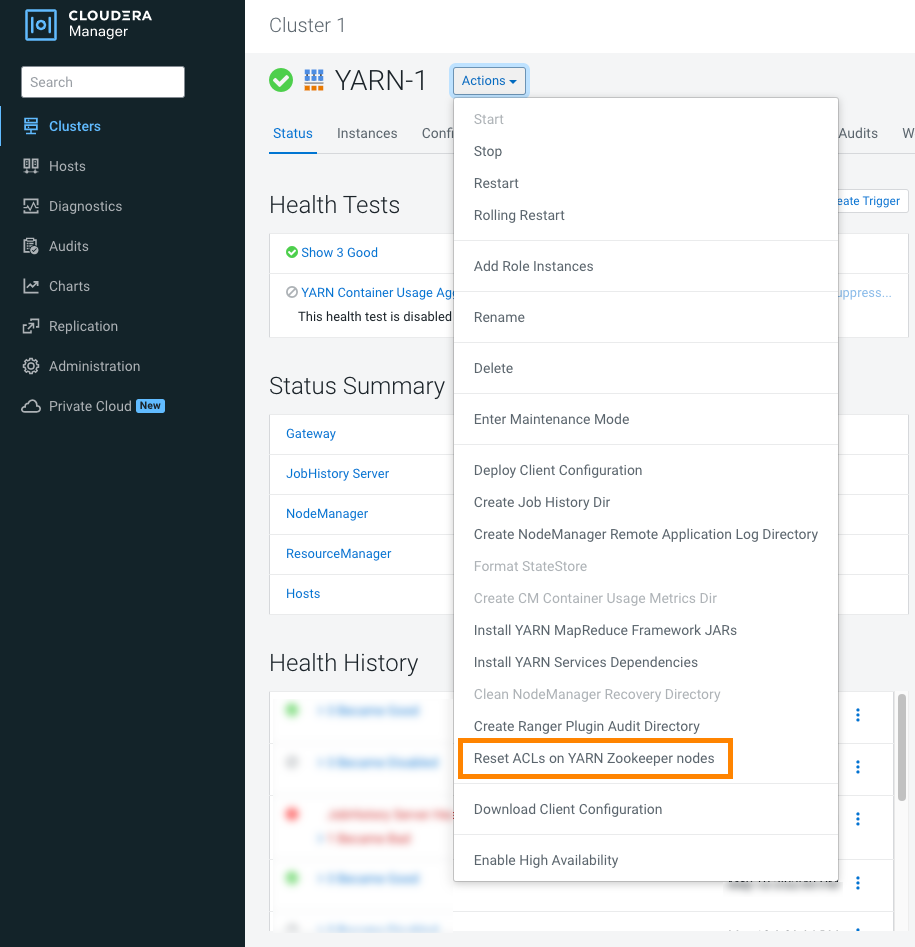Select Reset ACLs on YARN Zookeeper nodes
Viewport: 915px width, 947px height.
[x=594, y=758]
